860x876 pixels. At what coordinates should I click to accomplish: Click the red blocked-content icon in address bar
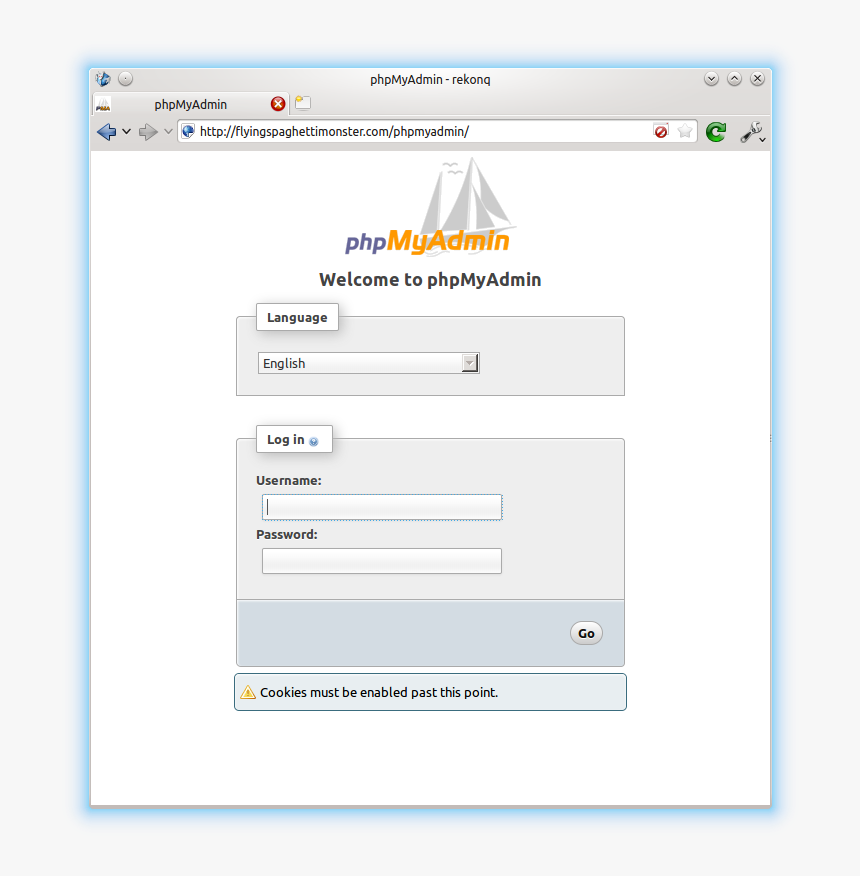pos(661,131)
